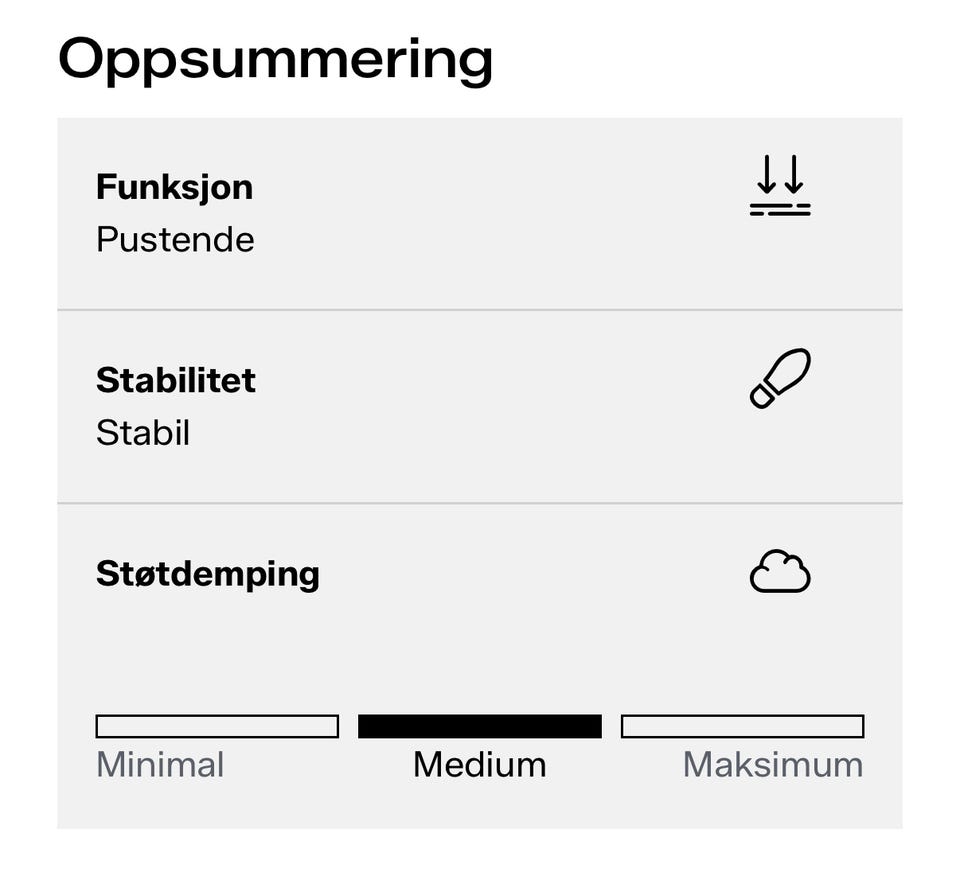Screen dimensions: 960x880
Task: Click the breathable down-arrows icon
Action: point(780,186)
